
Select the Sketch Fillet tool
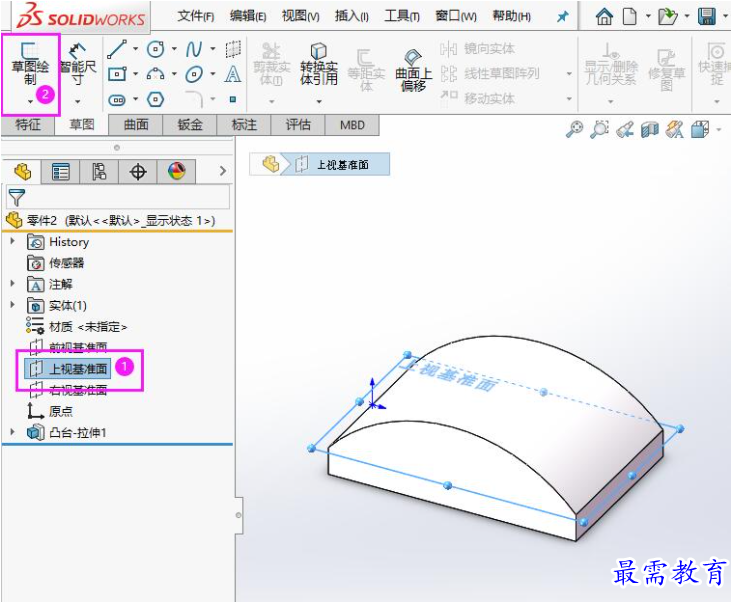pos(194,99)
